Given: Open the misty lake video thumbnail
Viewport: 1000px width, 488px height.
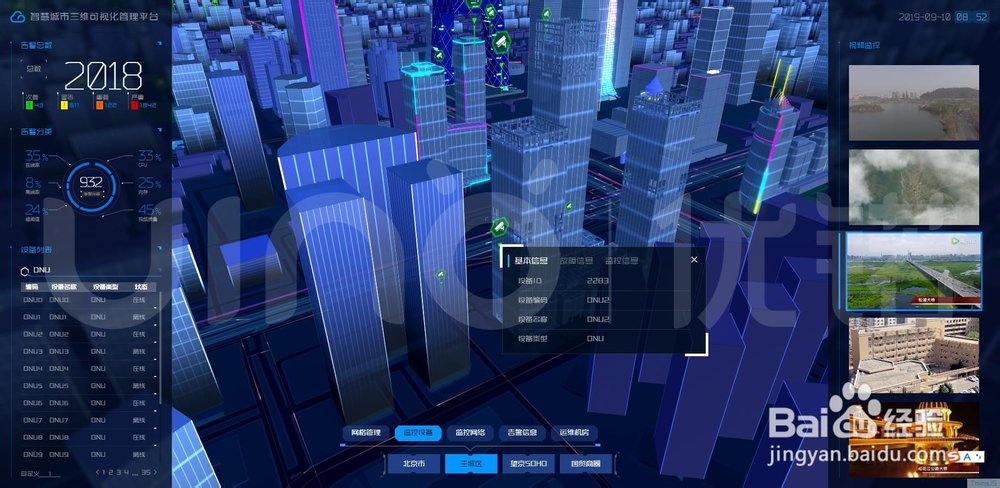Looking at the screenshot, I should [x=913, y=103].
